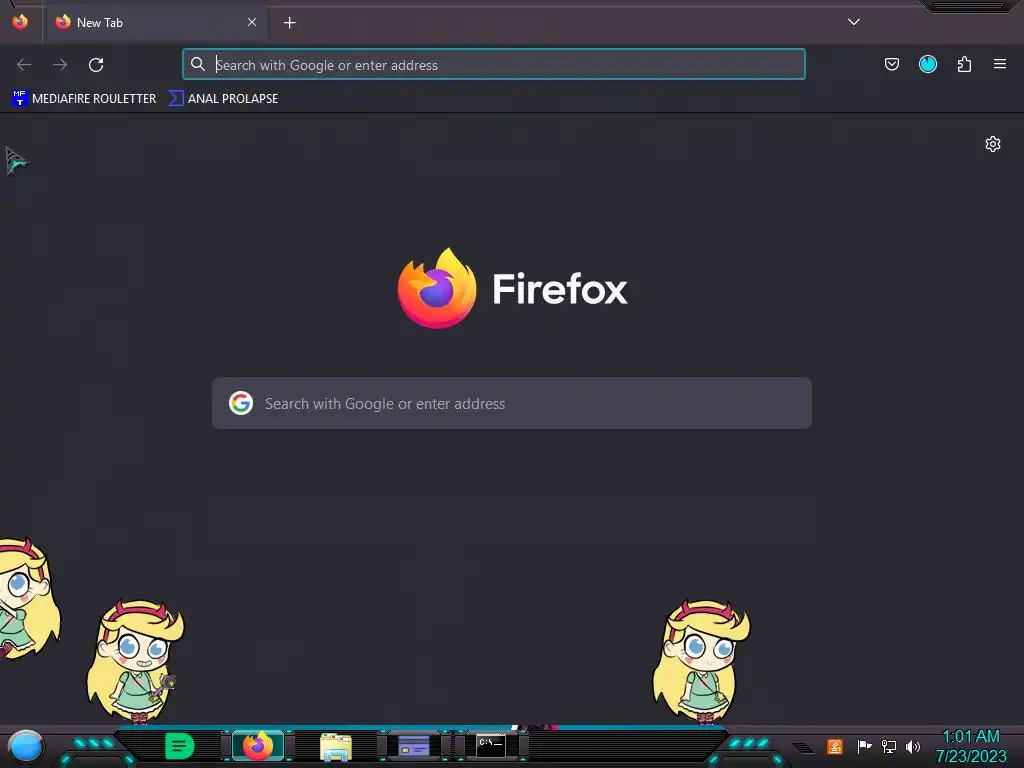Go back one page
1024x768 pixels.
pos(24,65)
